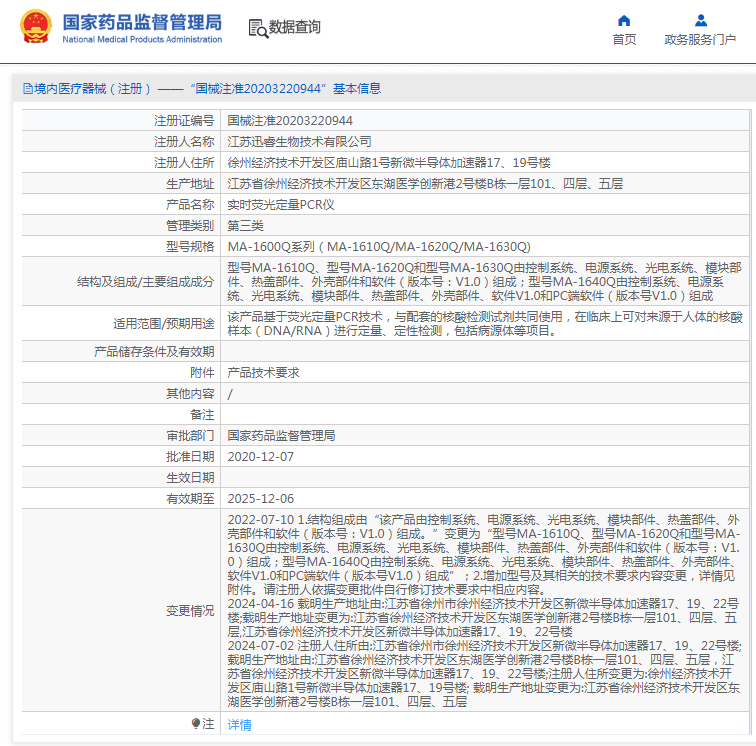
Task: Click the 注册人住所 address value
Action: (x=389, y=163)
